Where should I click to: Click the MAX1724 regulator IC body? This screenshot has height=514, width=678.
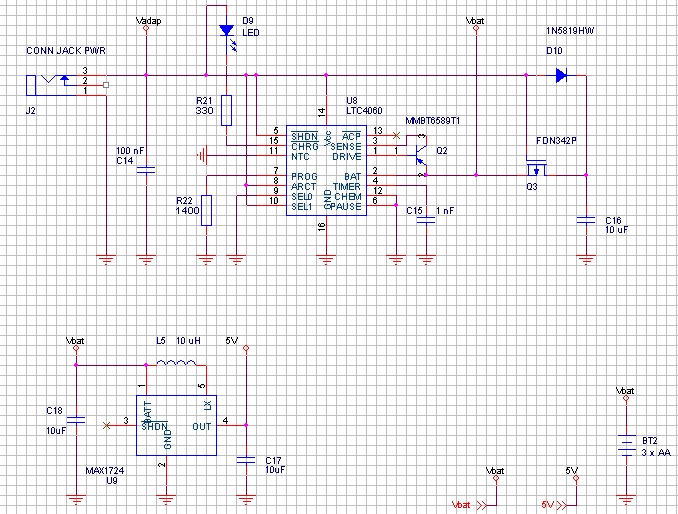click(x=175, y=423)
